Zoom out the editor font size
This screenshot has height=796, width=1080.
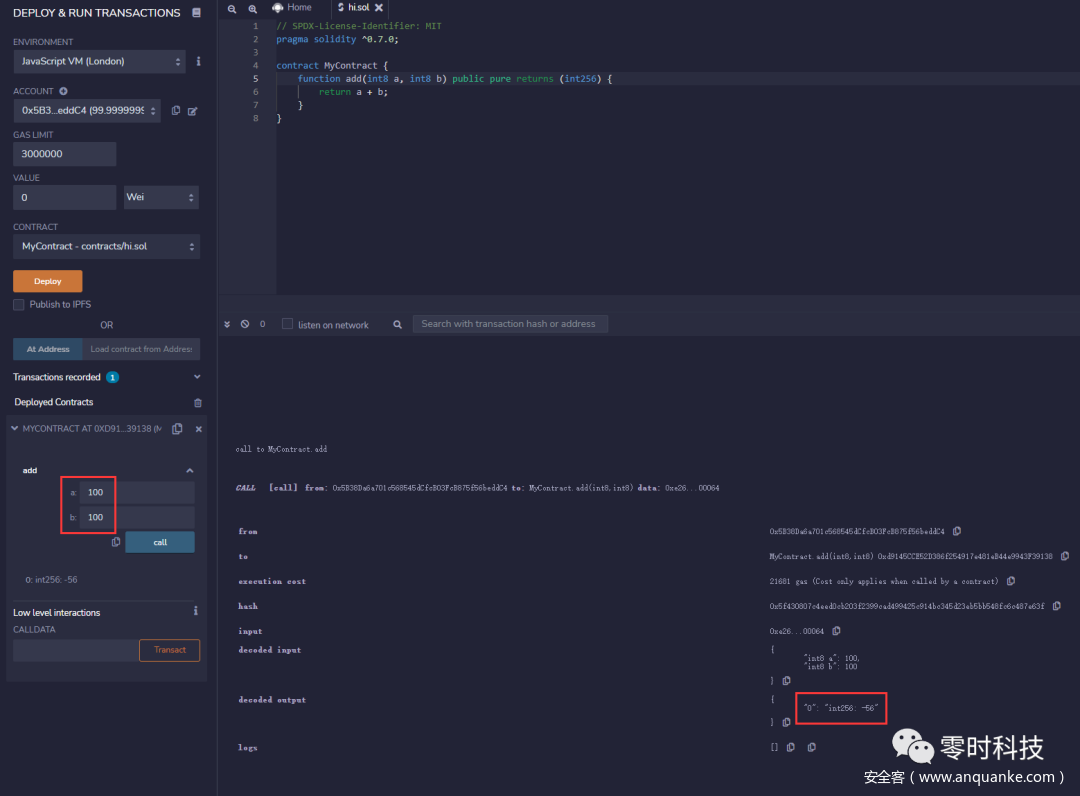tap(232, 8)
